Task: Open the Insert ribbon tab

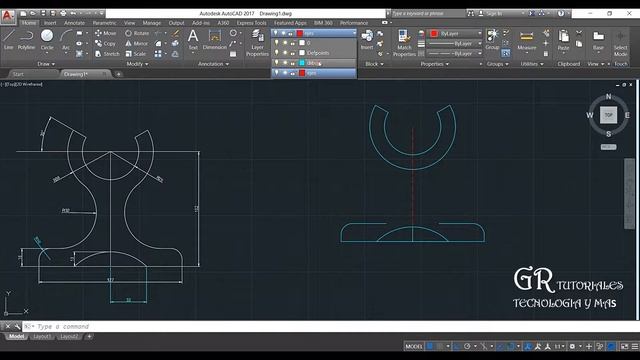Action: [x=50, y=23]
